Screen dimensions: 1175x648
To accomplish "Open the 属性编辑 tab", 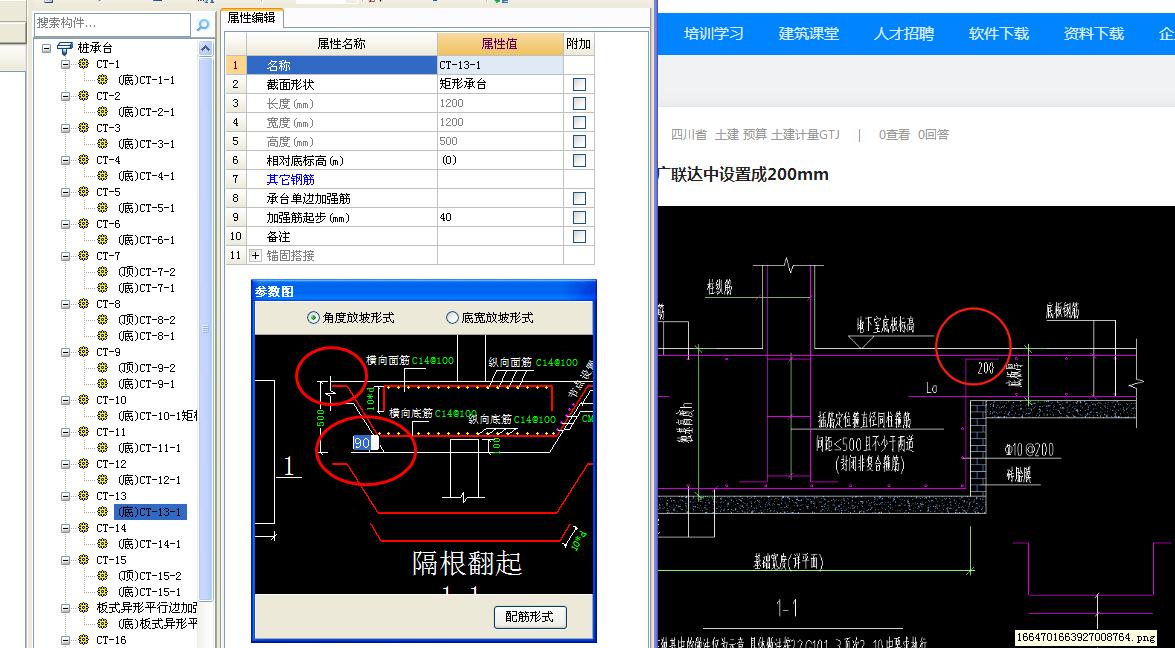I will (x=251, y=18).
